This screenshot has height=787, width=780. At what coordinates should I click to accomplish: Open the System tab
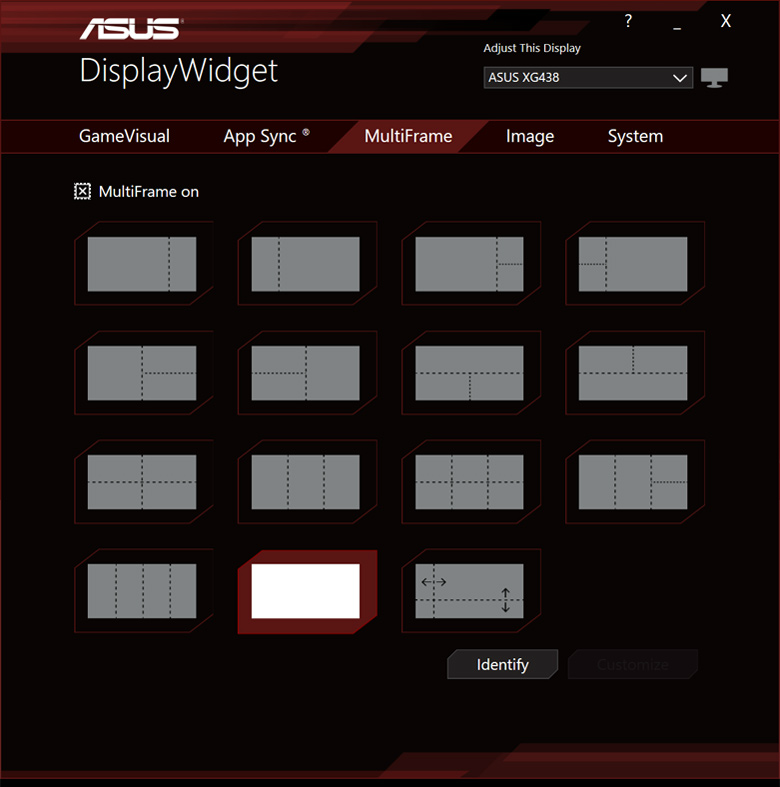(x=635, y=137)
